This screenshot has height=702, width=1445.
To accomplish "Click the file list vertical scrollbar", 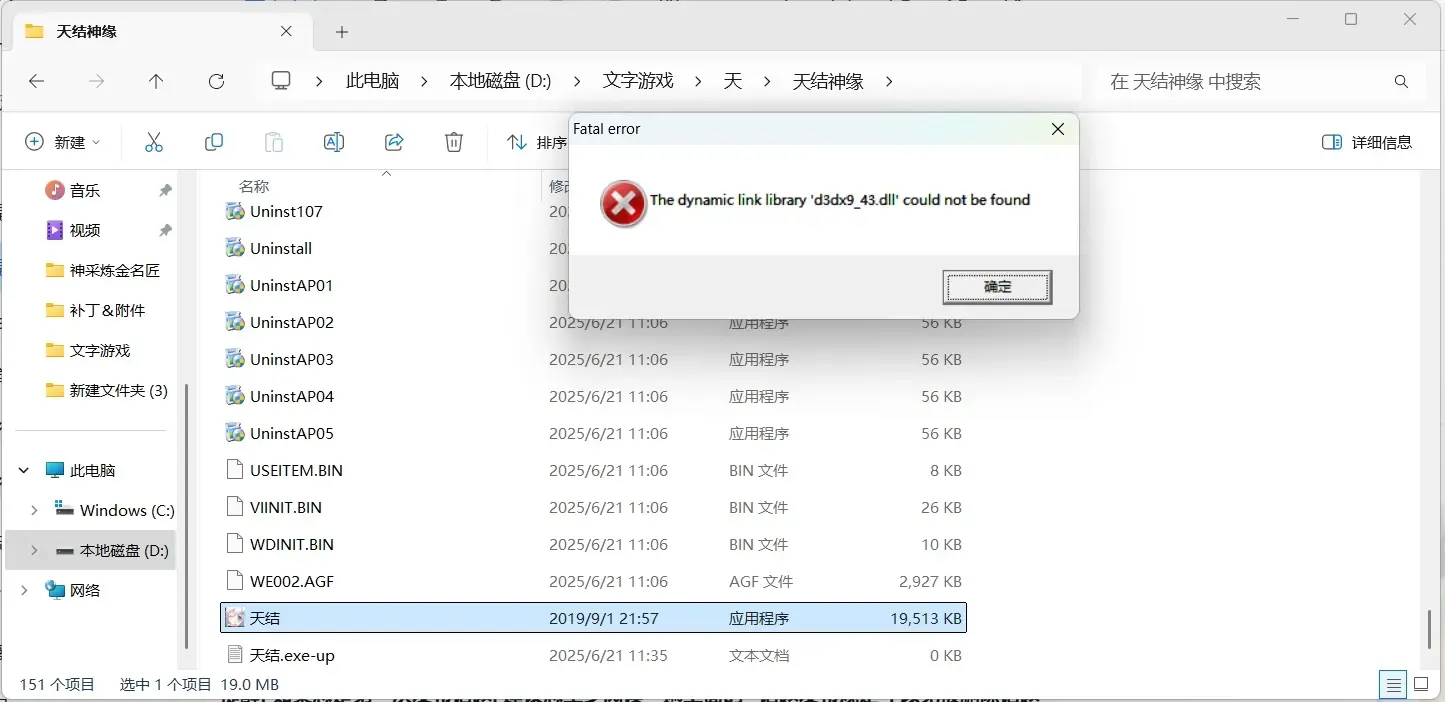I will (x=1429, y=631).
